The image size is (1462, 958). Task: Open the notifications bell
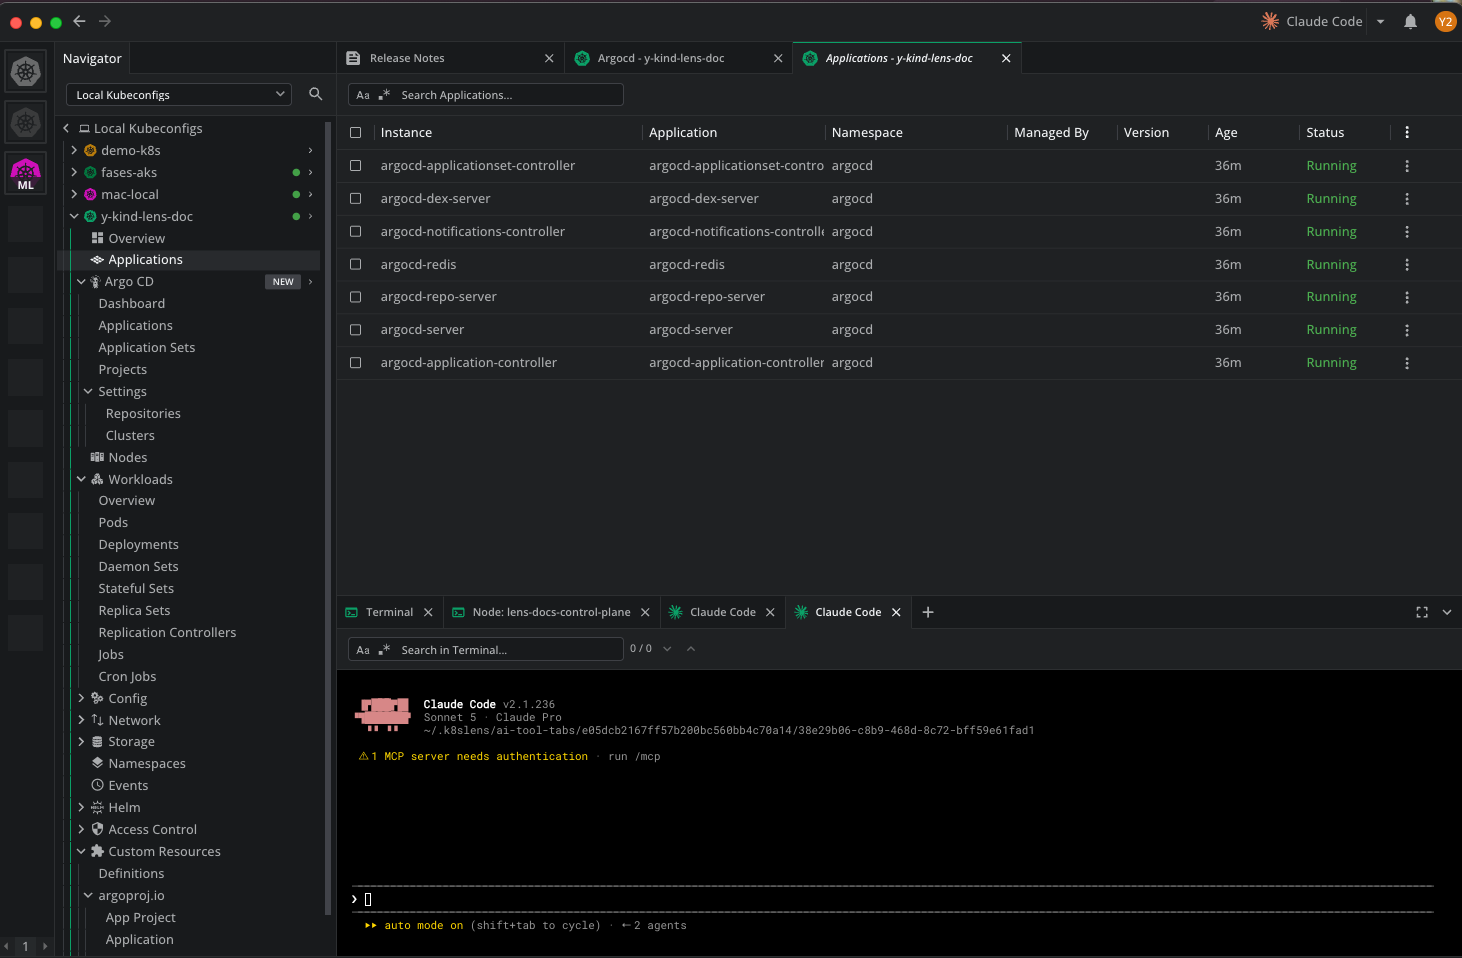[1410, 21]
